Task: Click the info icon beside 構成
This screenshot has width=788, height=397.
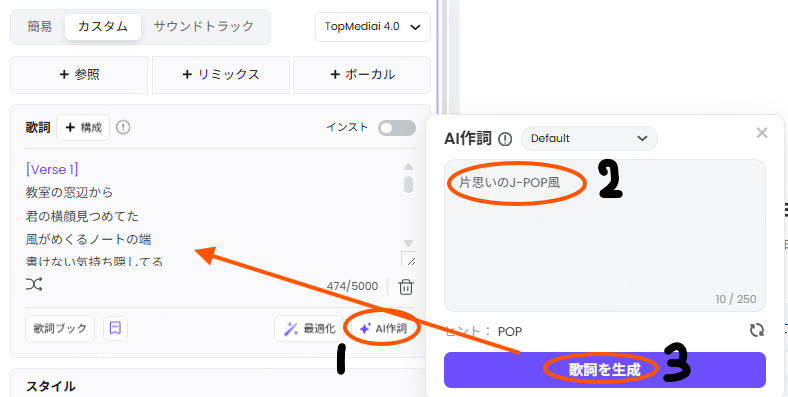Action: [x=123, y=128]
